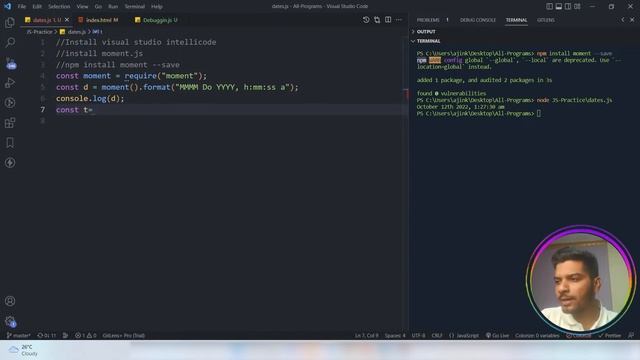The width and height of the screenshot is (640, 360).
Task: Open Source Control view in activity bar
Action: tap(10, 63)
